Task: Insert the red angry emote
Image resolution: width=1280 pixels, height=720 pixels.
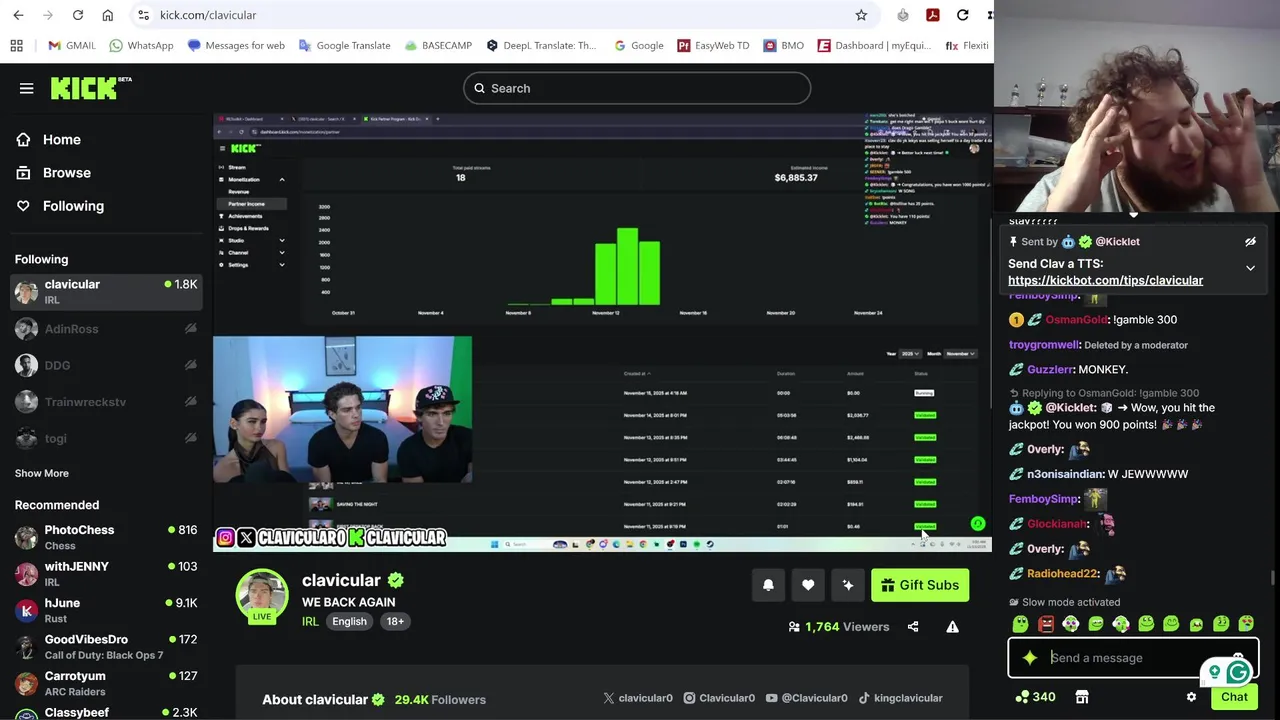Action: coord(1046,624)
